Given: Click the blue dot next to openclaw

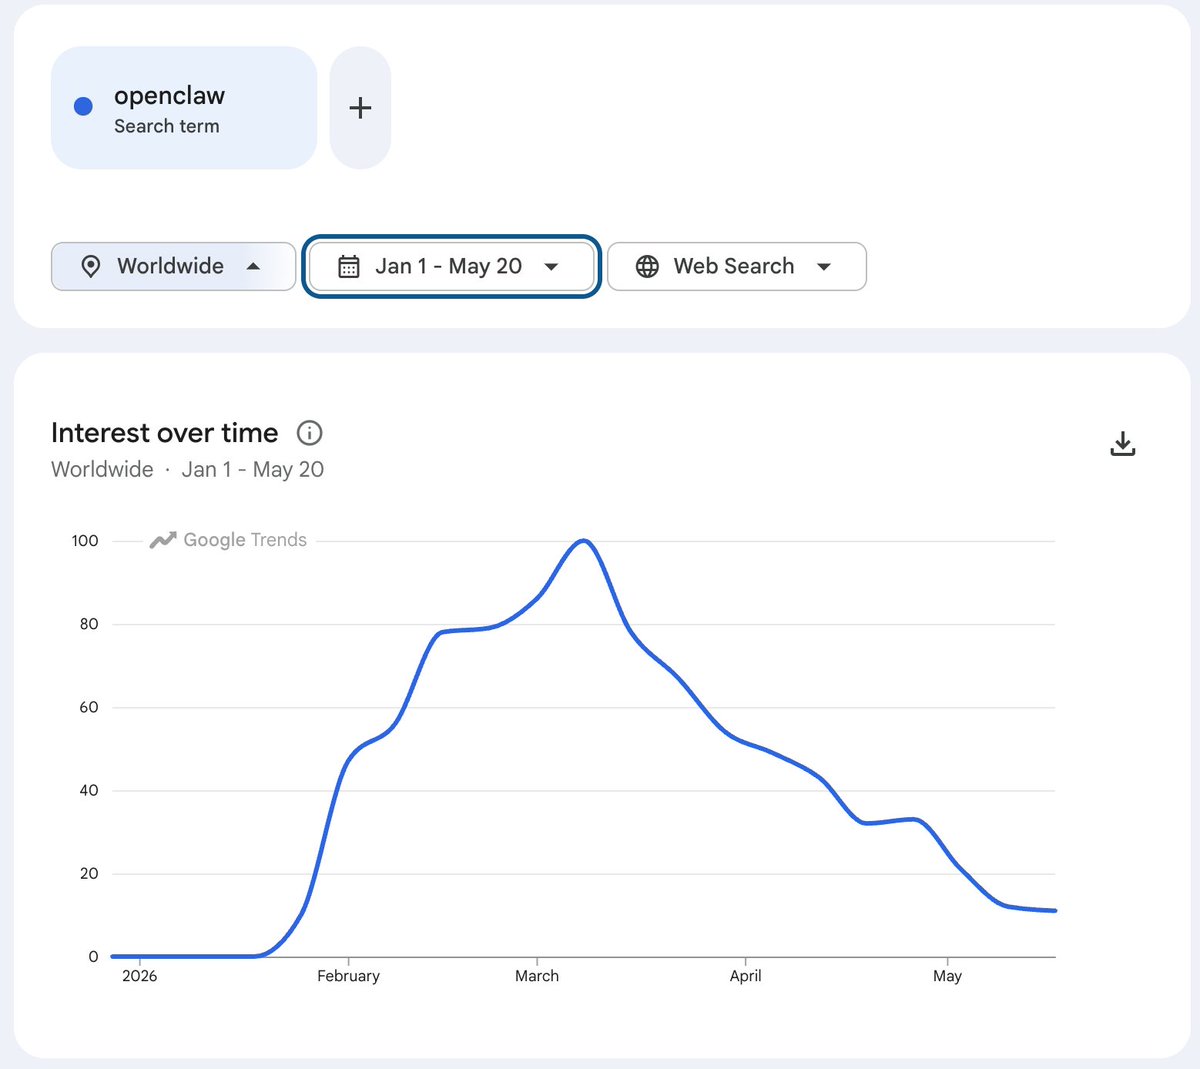Looking at the screenshot, I should pos(84,106).
